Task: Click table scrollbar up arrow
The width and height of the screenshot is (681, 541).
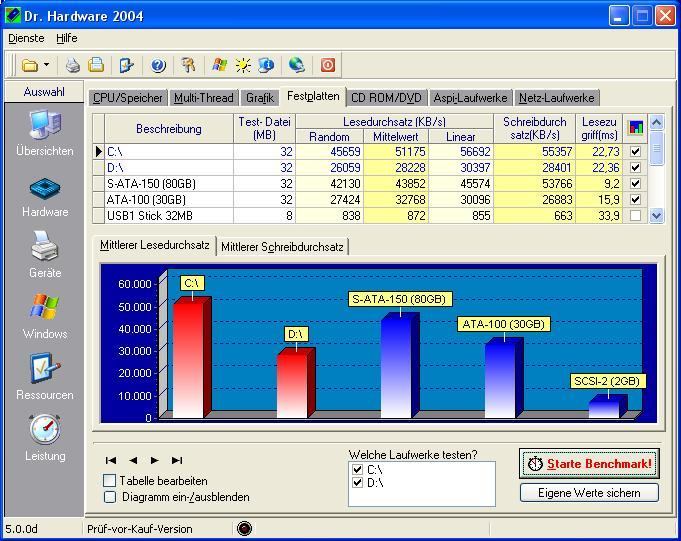Action: coord(656,123)
